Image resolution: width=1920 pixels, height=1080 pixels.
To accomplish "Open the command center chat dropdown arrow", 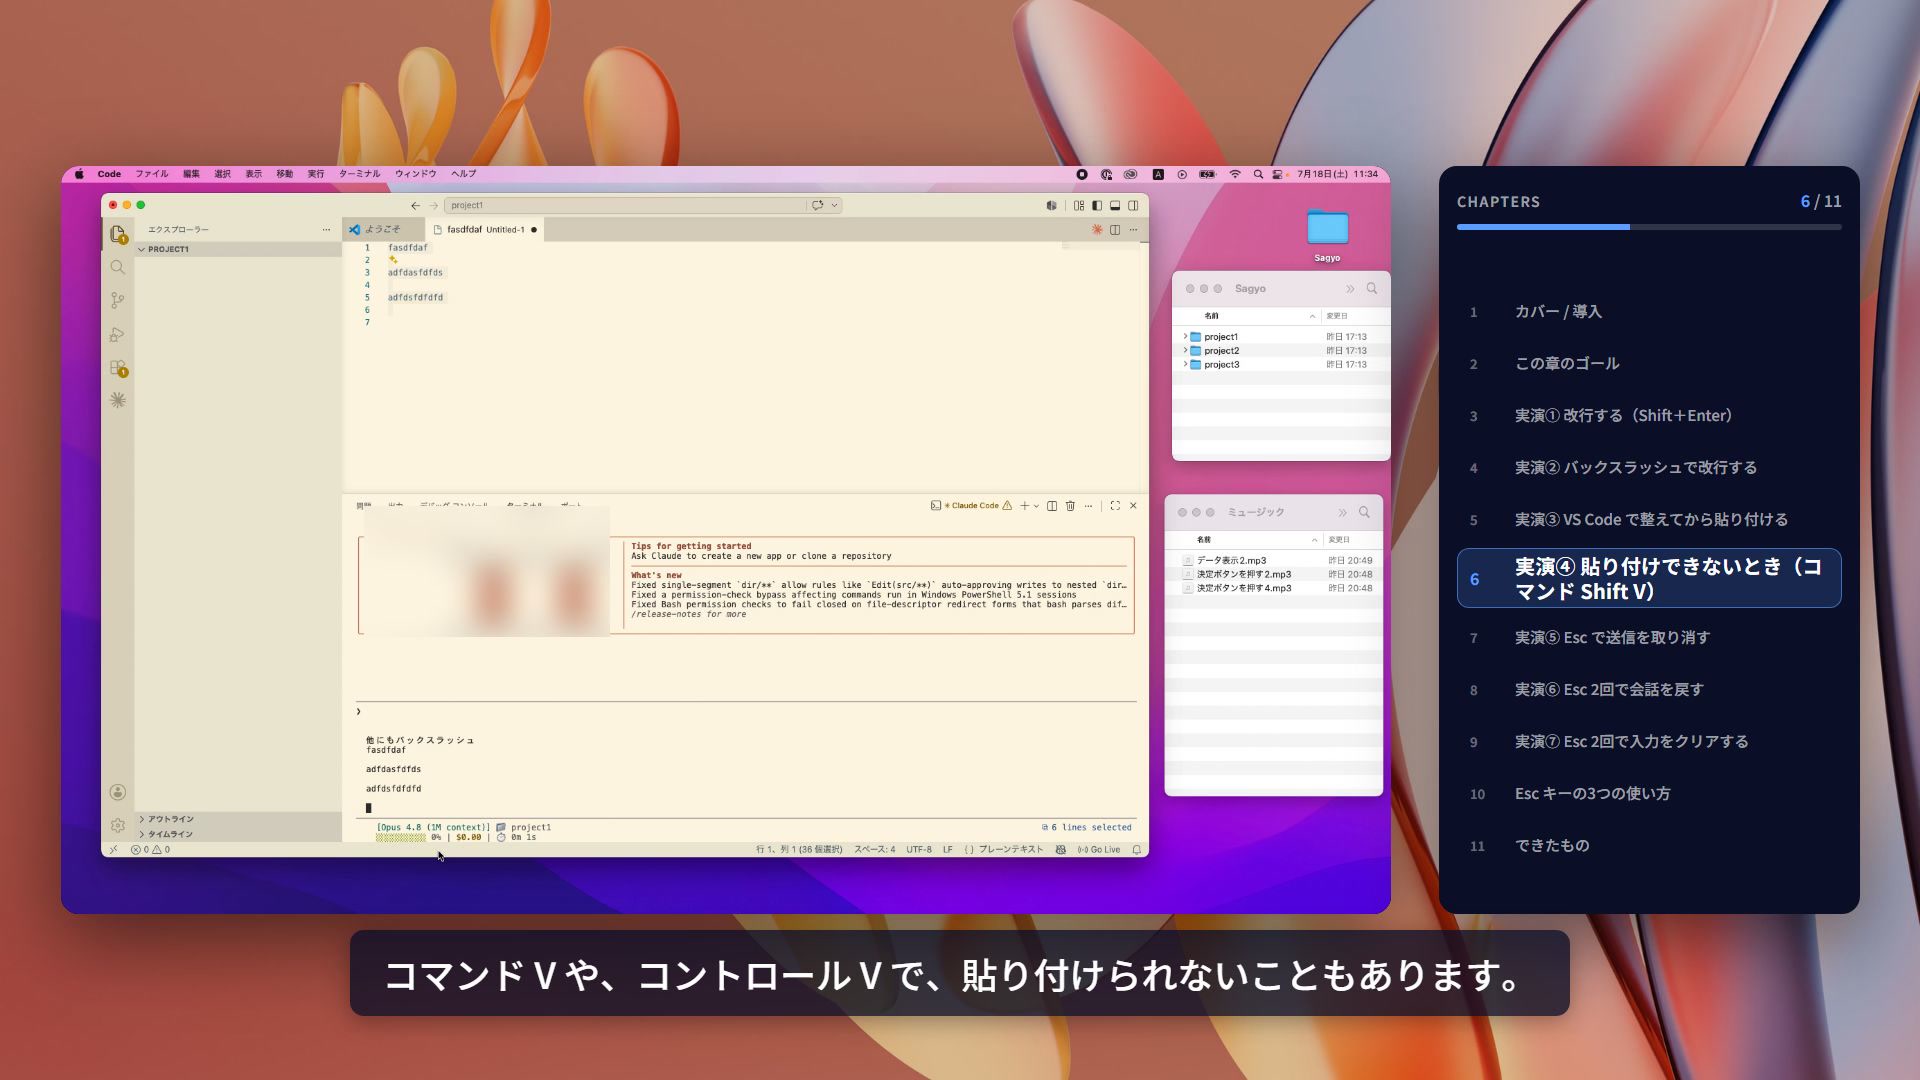I will click(834, 205).
